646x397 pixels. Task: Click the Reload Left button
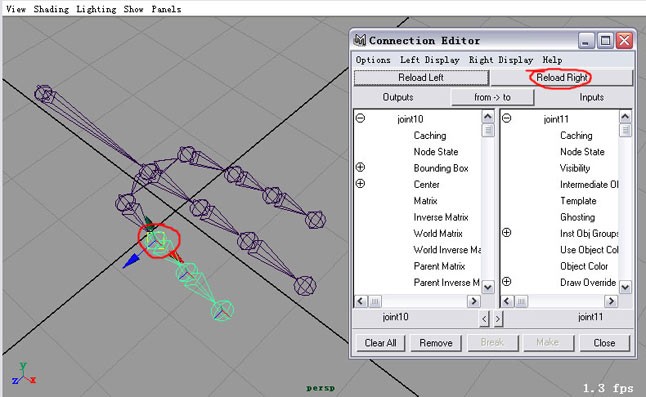(x=421, y=77)
